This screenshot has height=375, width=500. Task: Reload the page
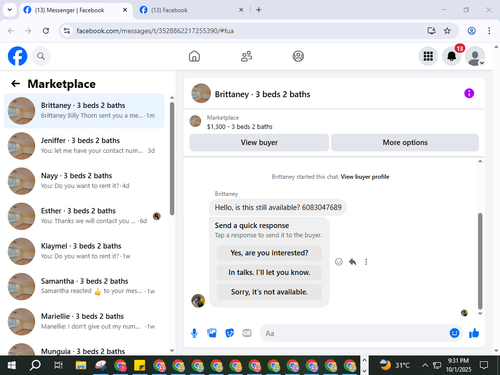(x=46, y=31)
